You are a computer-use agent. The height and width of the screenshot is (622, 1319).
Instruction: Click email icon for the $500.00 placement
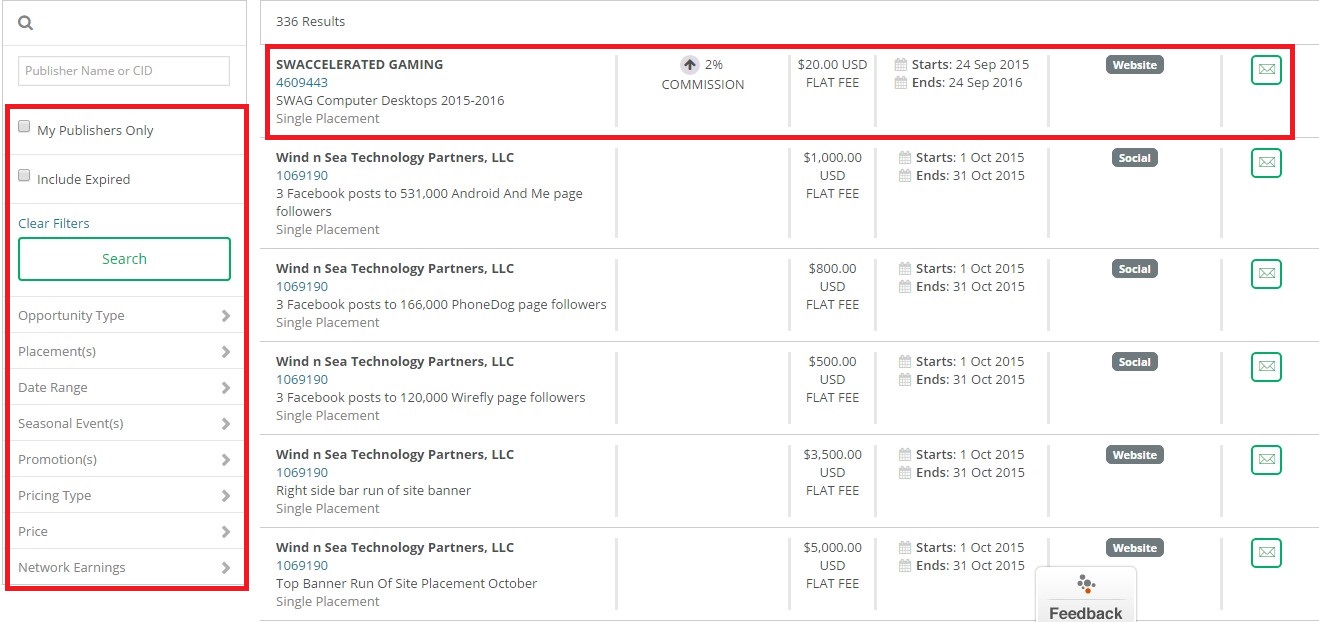[1266, 367]
